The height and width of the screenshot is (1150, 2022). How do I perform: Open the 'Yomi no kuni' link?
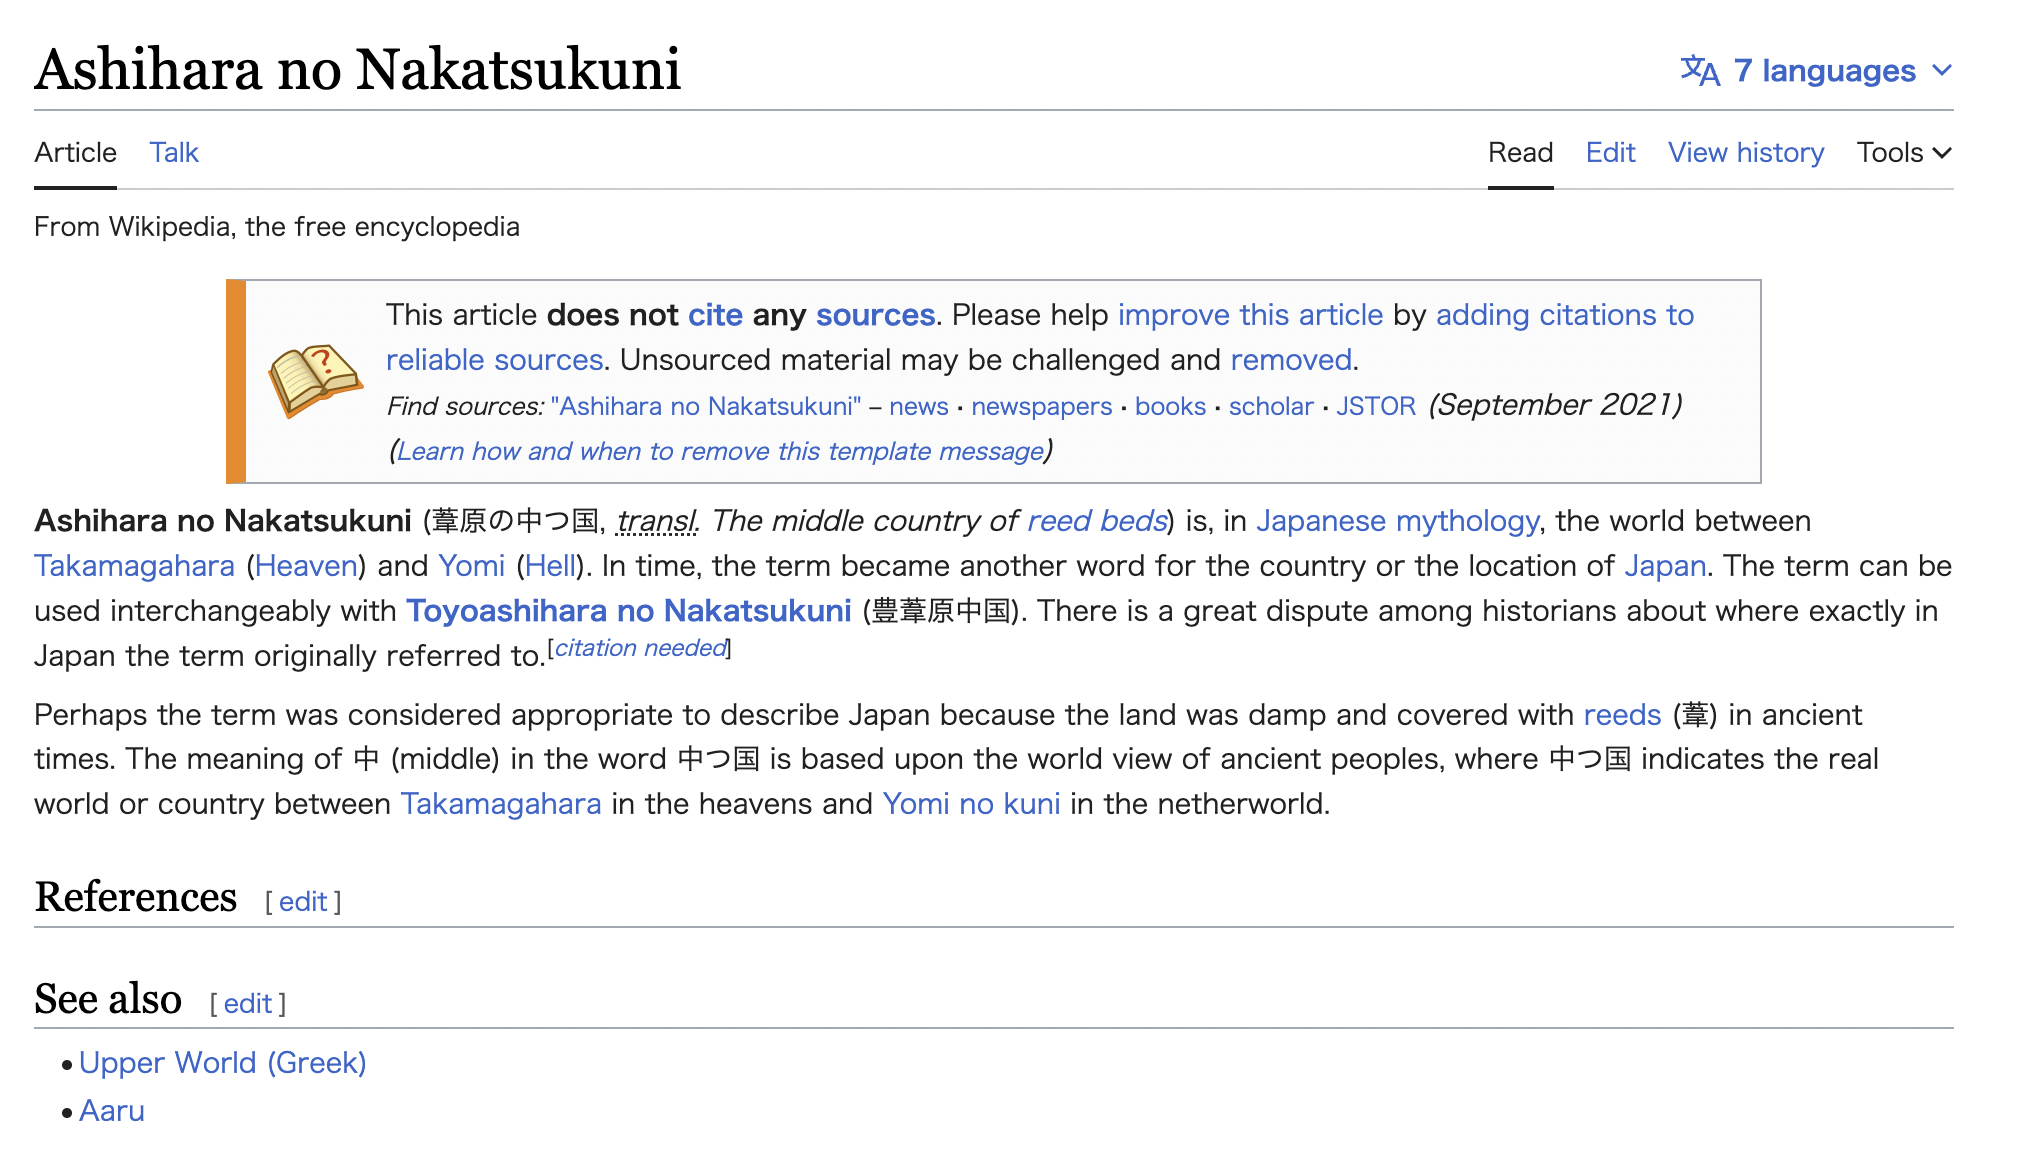tap(971, 804)
